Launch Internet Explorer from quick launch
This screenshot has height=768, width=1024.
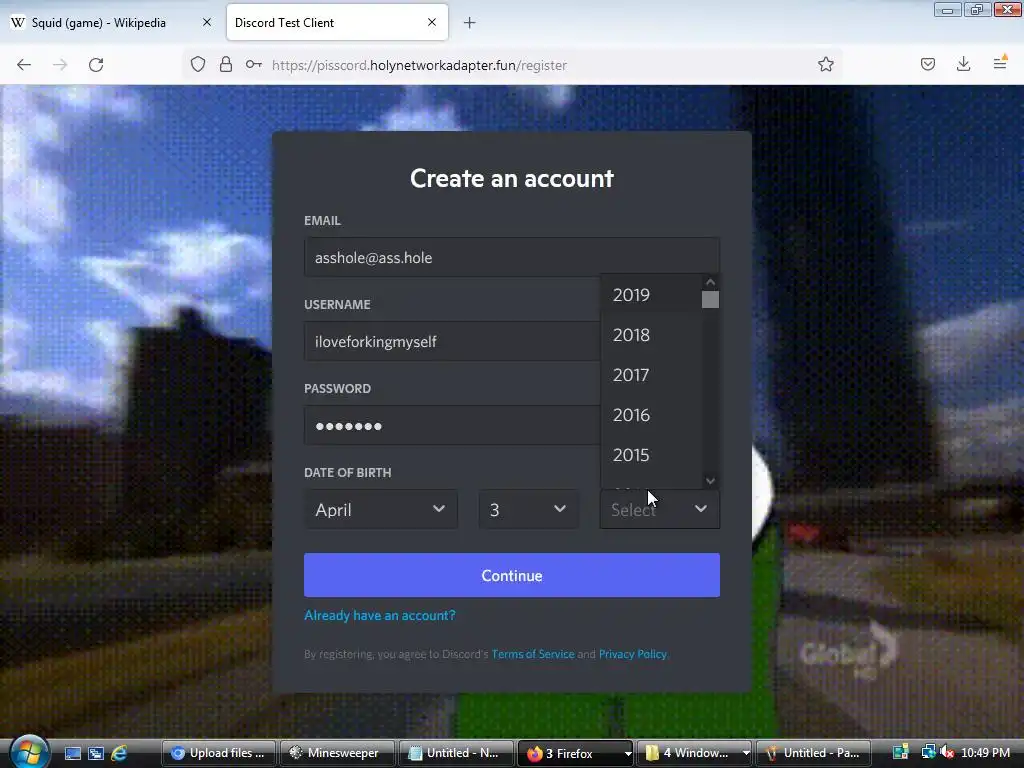119,753
